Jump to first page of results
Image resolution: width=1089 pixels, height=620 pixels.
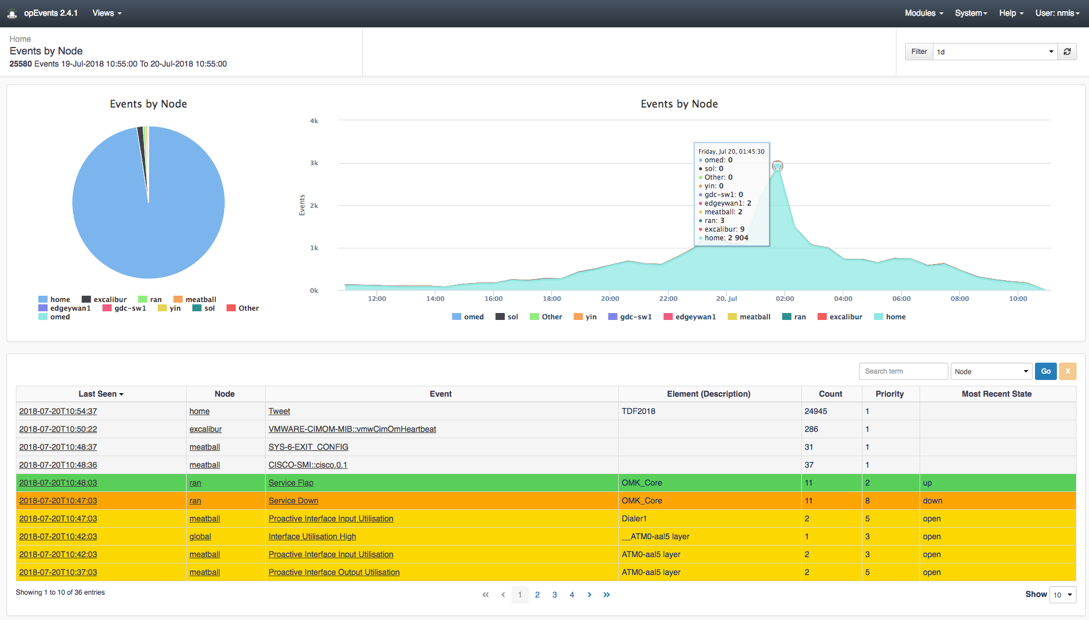point(486,595)
